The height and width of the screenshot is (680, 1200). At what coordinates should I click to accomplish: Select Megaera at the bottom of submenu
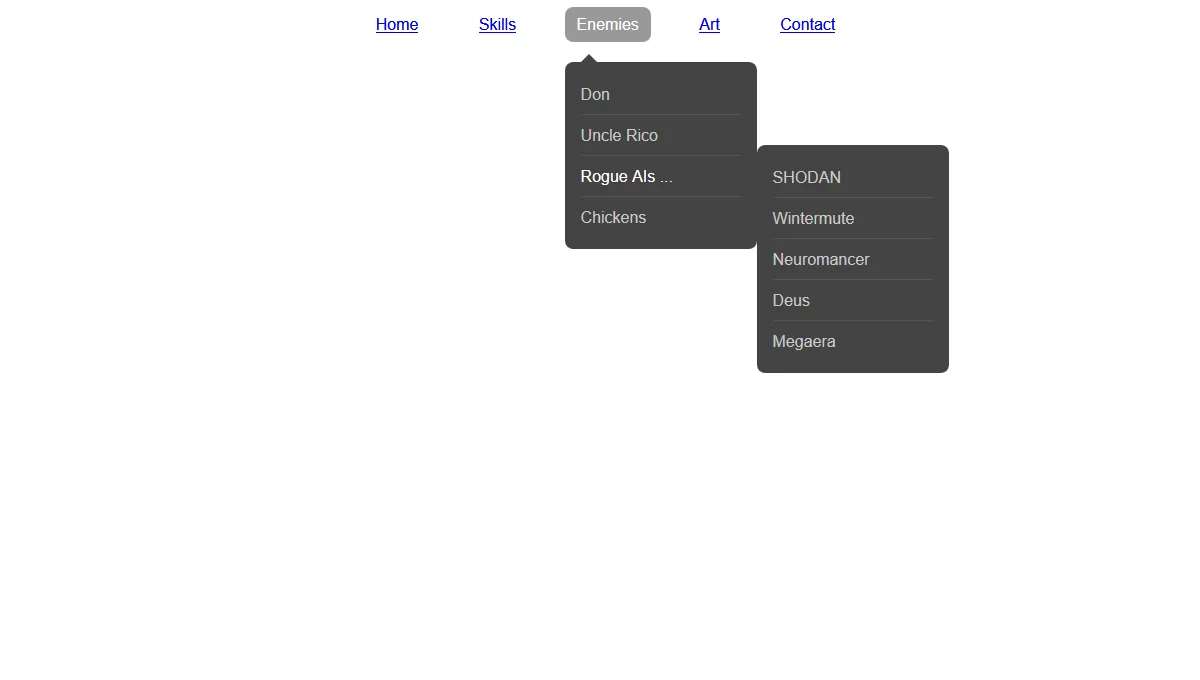tap(804, 341)
